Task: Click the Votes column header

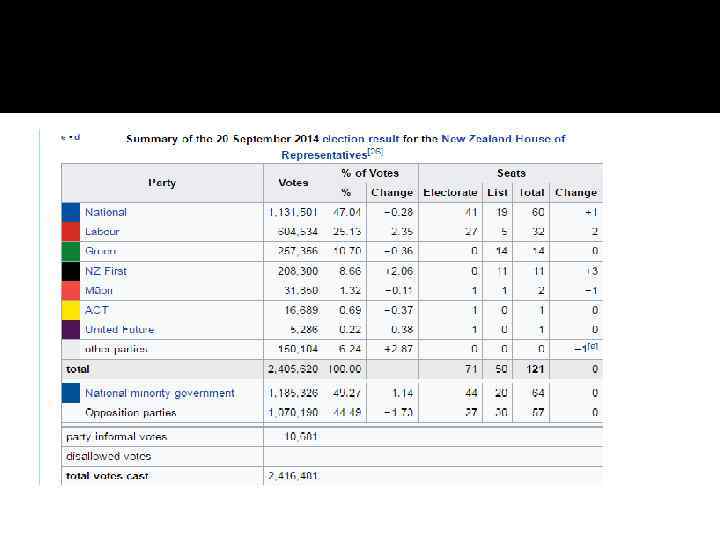Action: point(293,183)
